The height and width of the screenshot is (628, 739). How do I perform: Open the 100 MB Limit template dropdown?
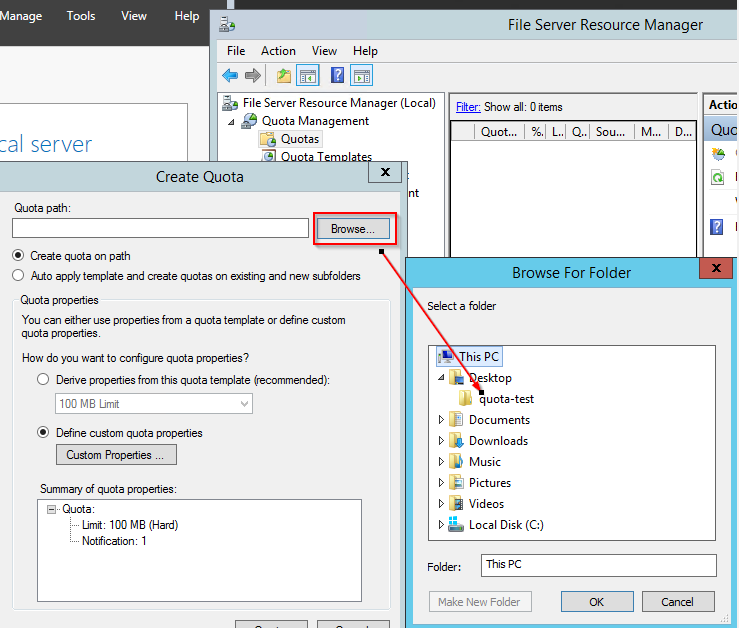tap(154, 404)
